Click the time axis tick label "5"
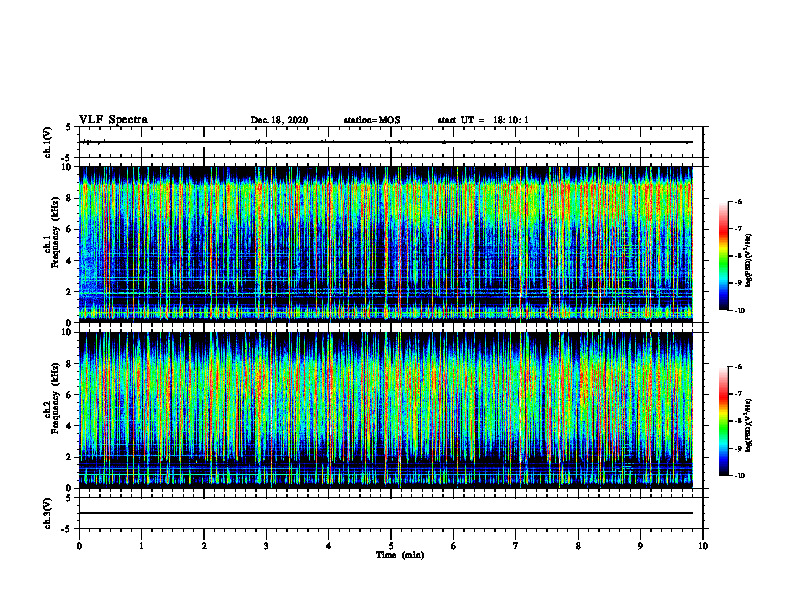Screen dimensions: 792x612 [x=391, y=546]
